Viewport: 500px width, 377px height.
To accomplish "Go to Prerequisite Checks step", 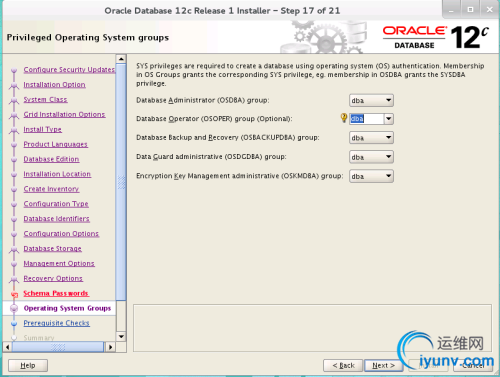I will [56, 323].
